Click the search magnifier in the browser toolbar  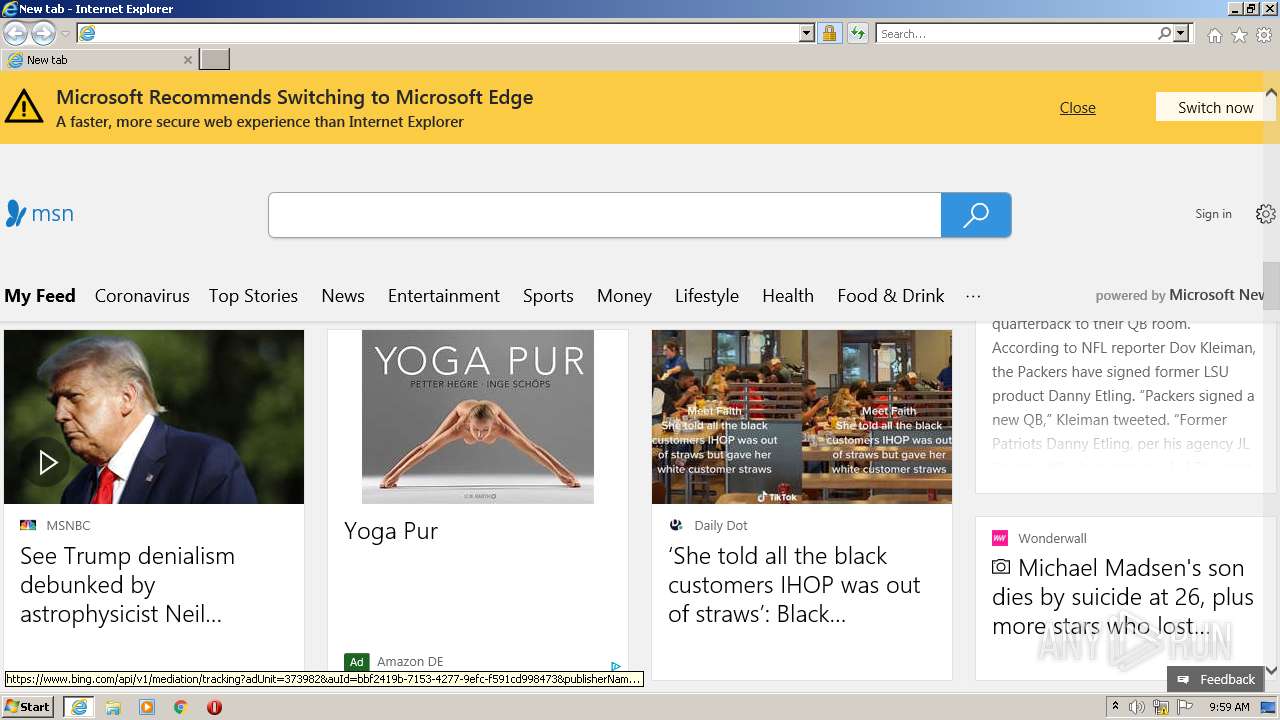point(1164,33)
